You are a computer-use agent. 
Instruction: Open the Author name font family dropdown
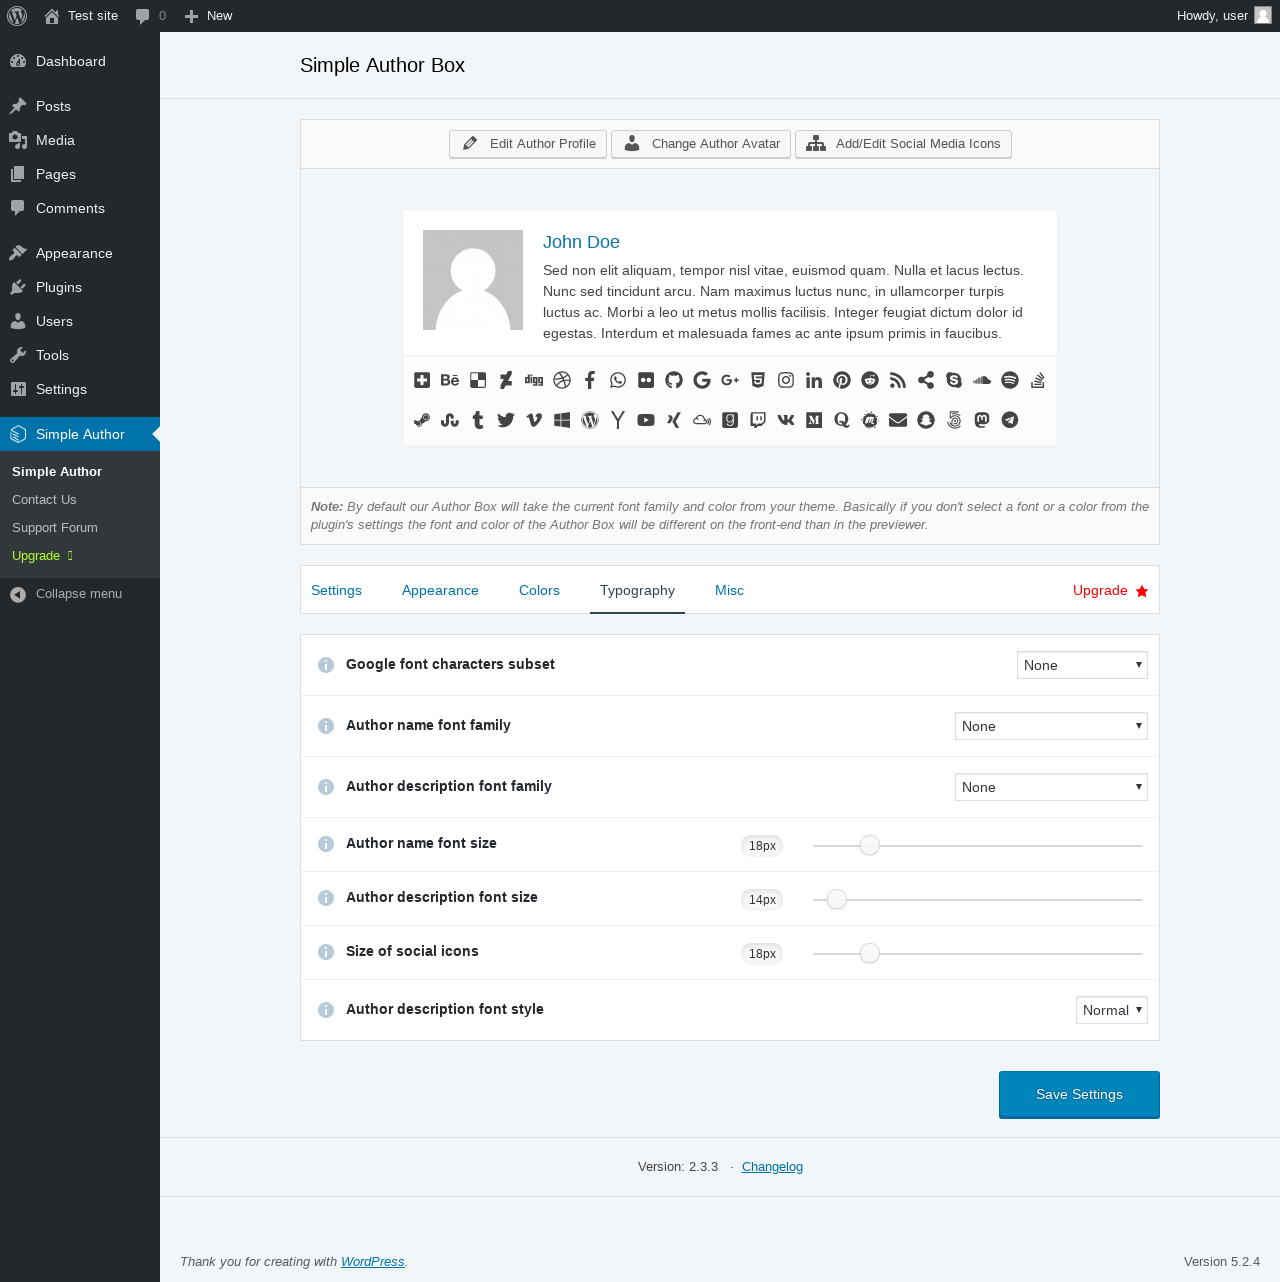(x=1051, y=726)
